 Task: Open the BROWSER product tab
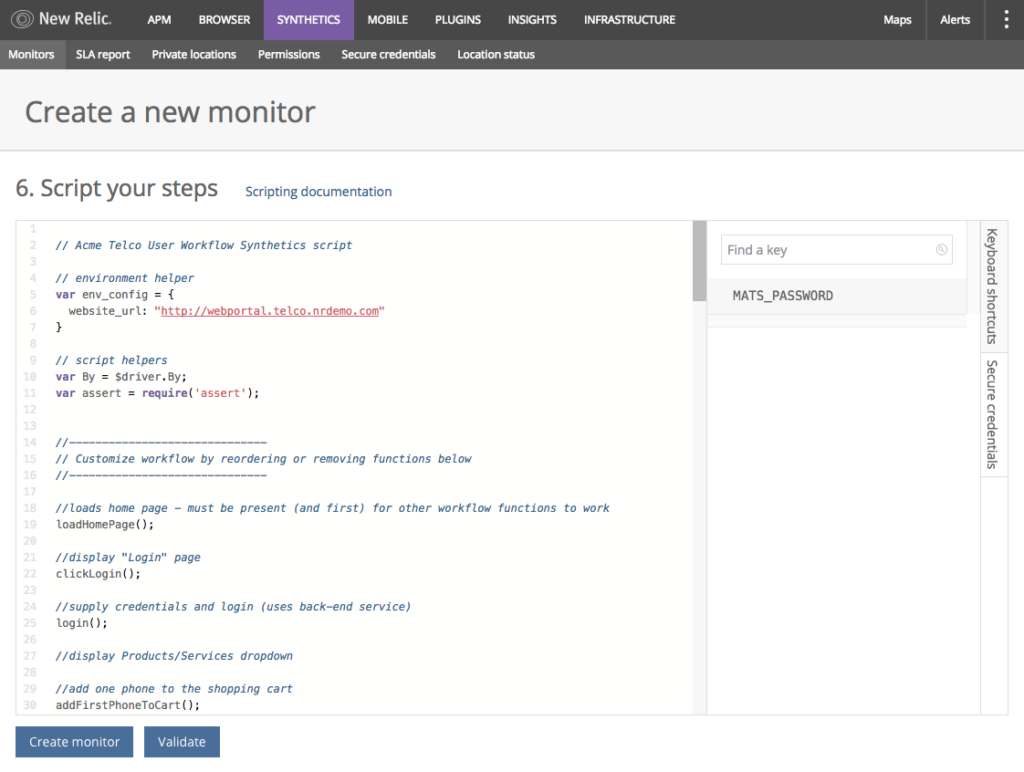pos(224,20)
